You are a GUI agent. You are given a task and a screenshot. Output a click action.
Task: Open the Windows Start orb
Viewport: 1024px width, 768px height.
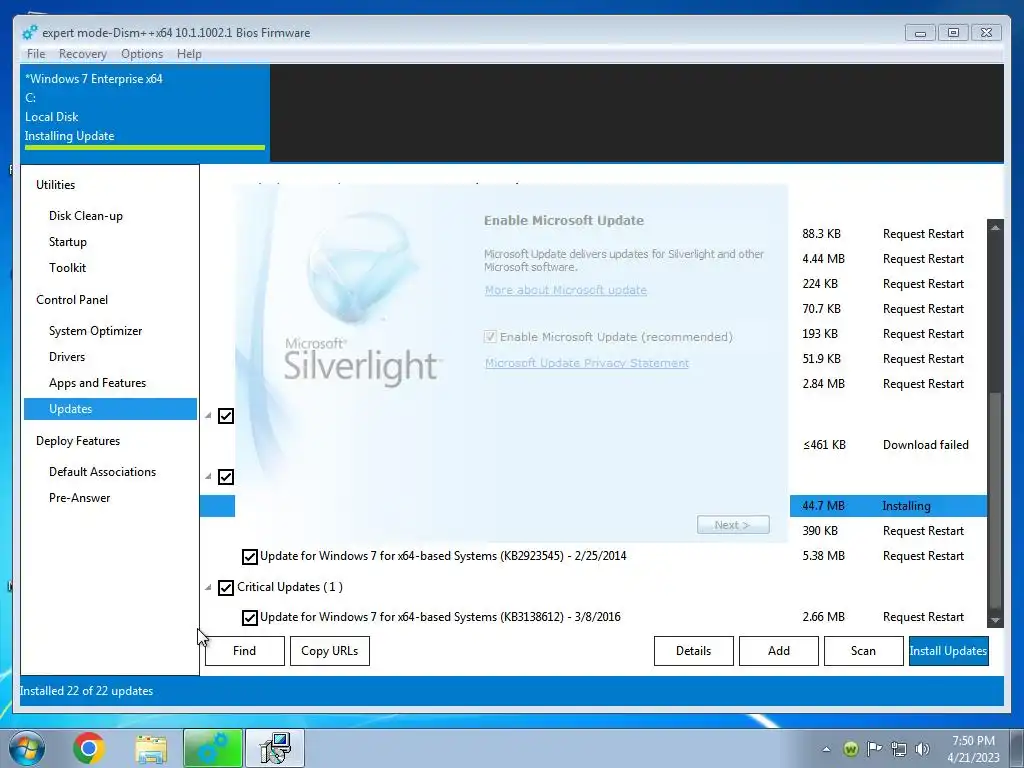point(27,748)
